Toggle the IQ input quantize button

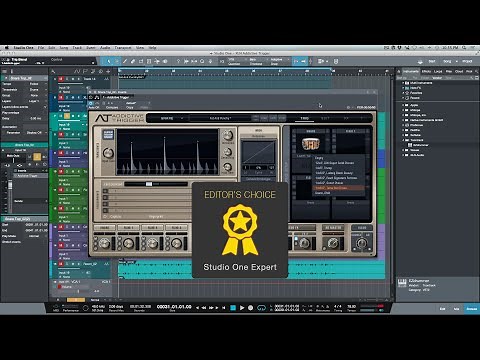(x=222, y=61)
